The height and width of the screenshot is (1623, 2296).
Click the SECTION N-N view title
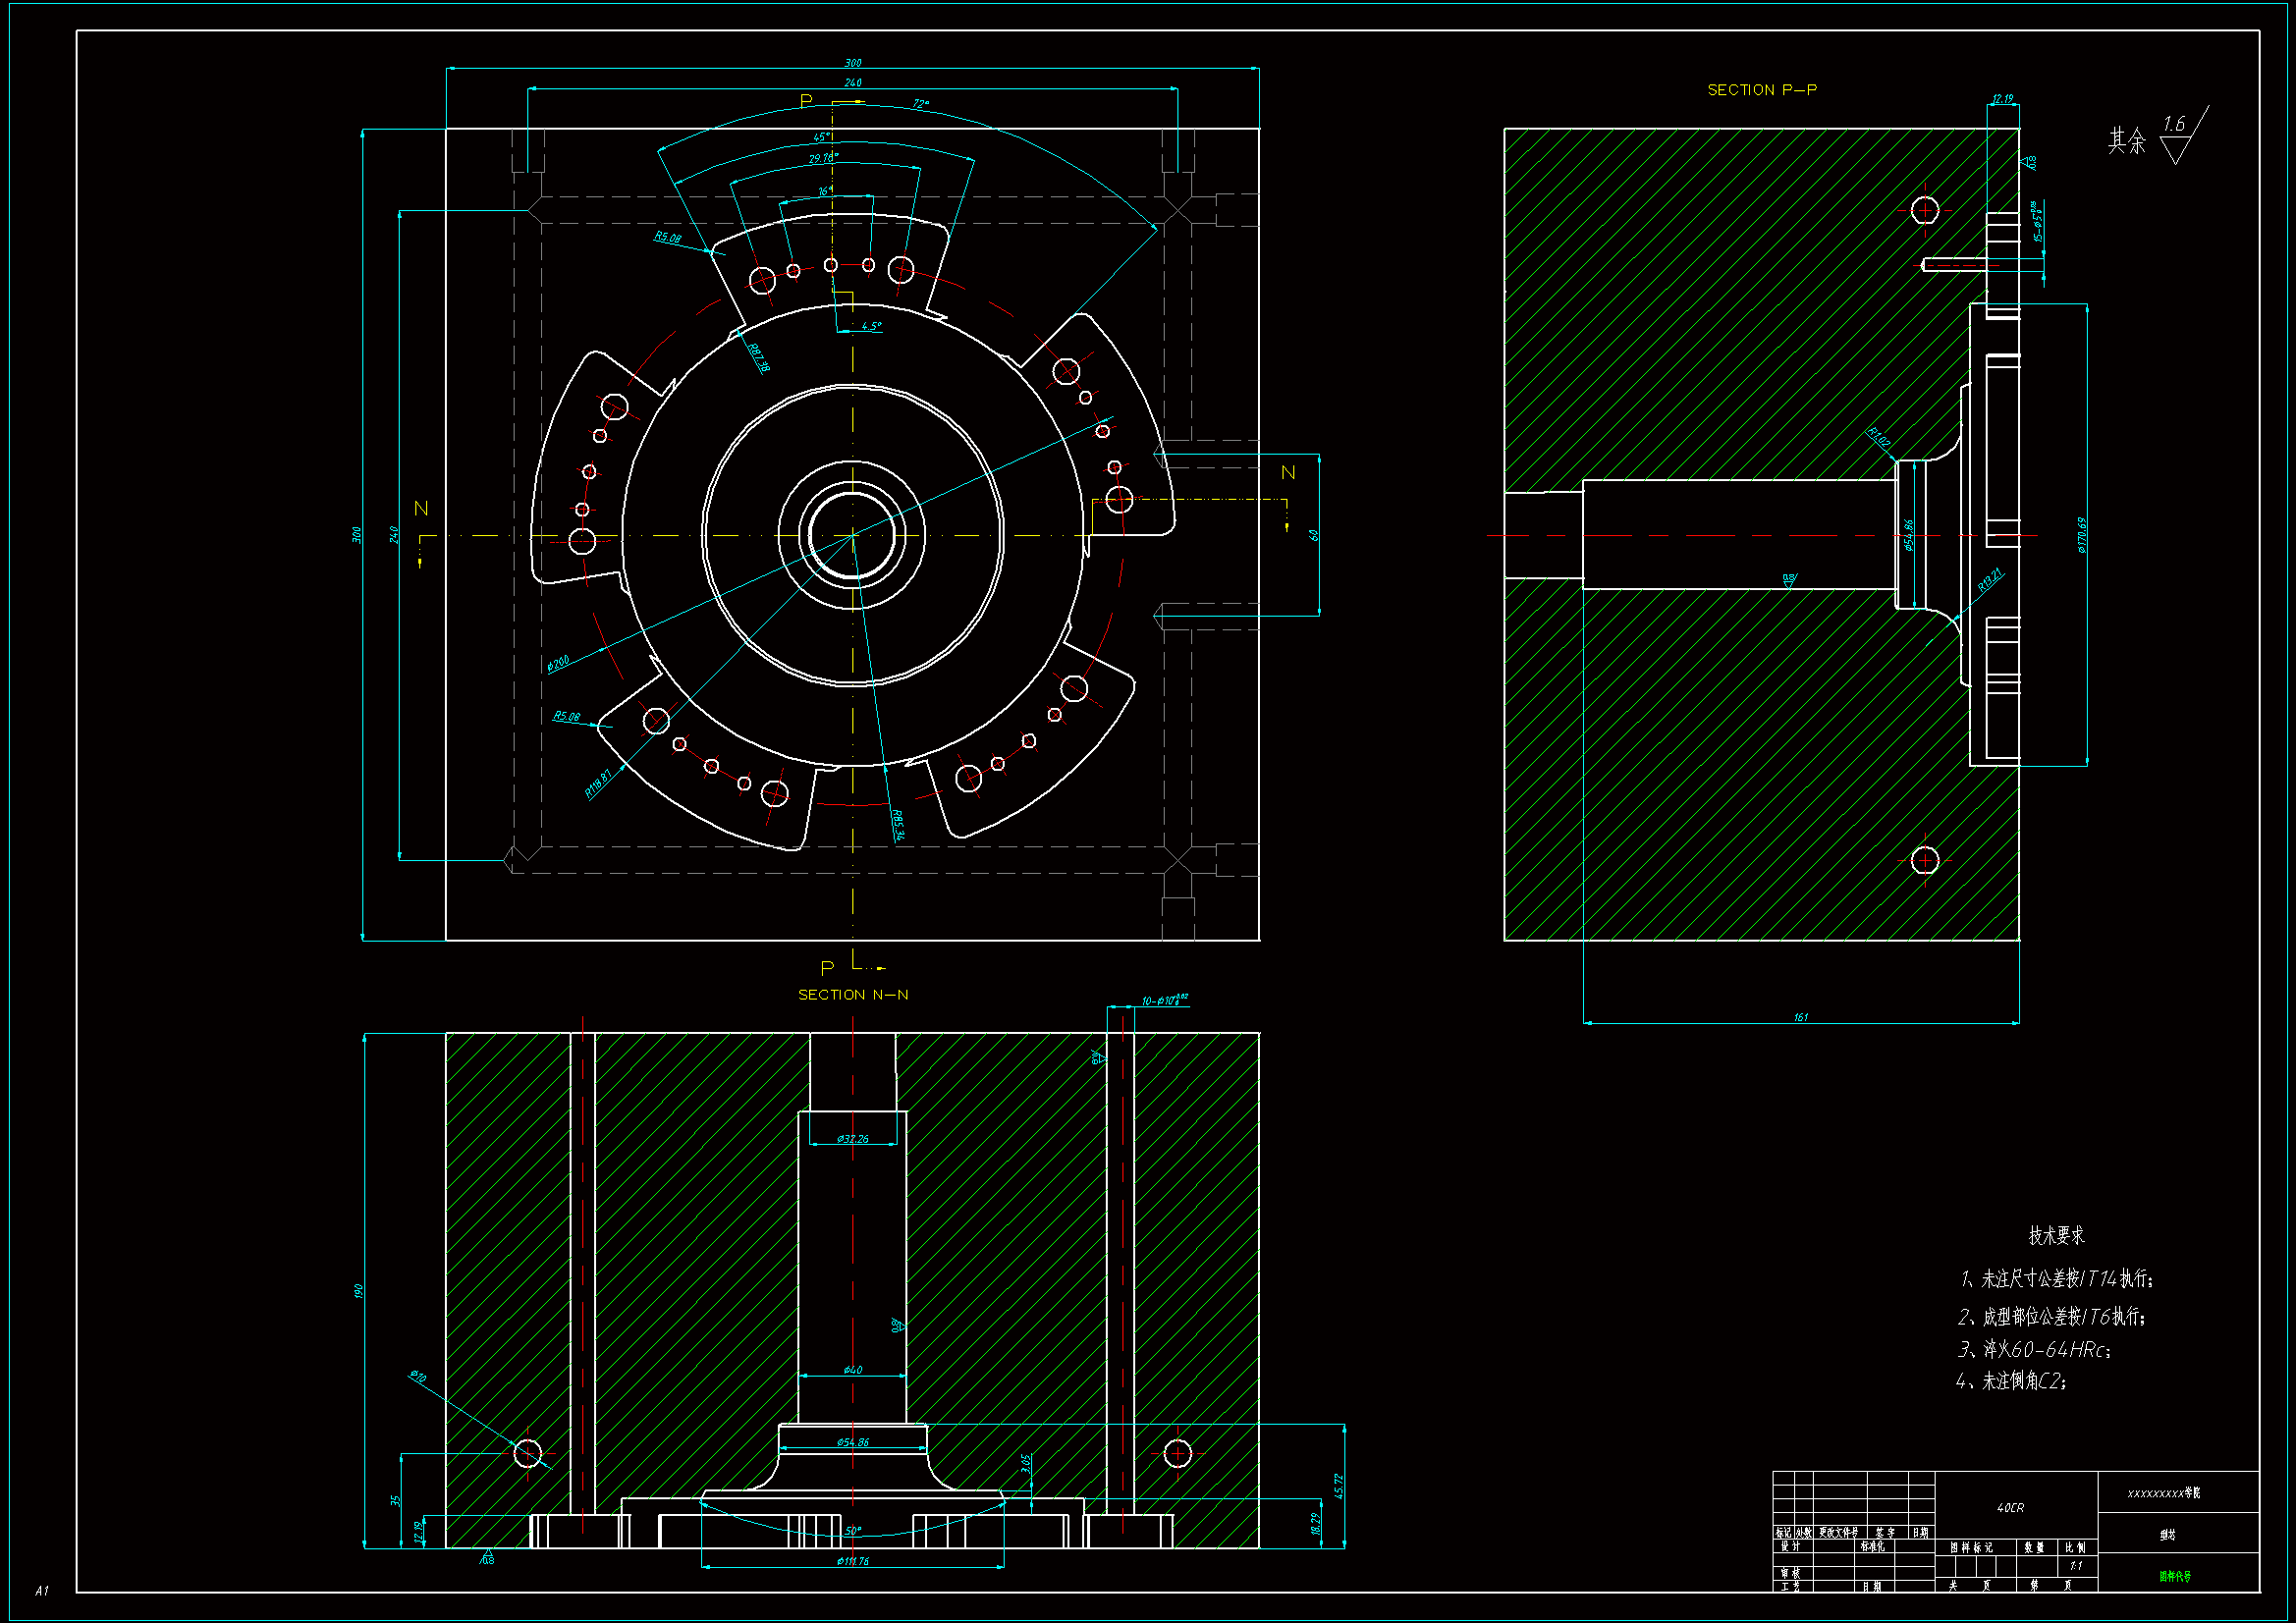tap(853, 995)
